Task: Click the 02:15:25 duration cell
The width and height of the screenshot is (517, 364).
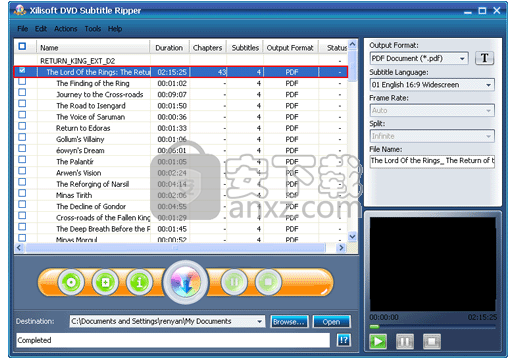Action: click(x=171, y=72)
